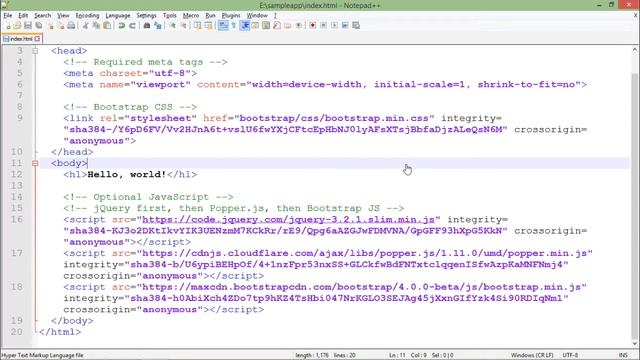The height and width of the screenshot is (360, 640).
Task: Open the Encoding menu
Action: click(x=87, y=16)
